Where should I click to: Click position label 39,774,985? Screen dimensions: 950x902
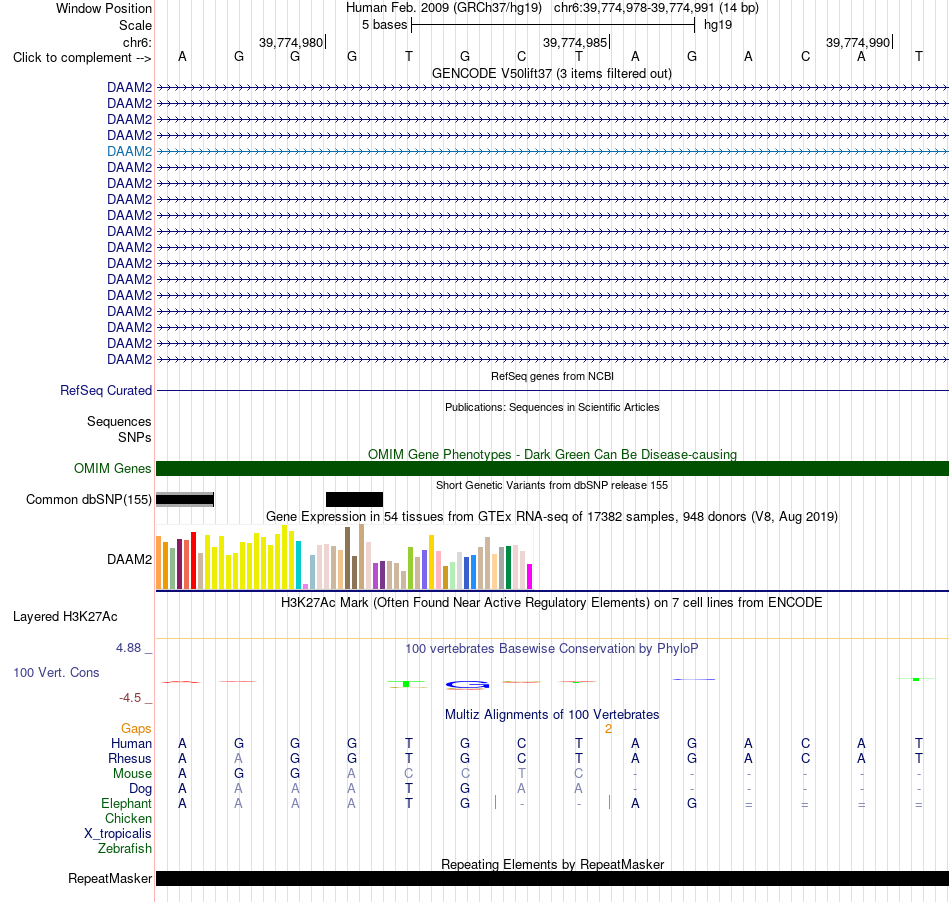[574, 42]
